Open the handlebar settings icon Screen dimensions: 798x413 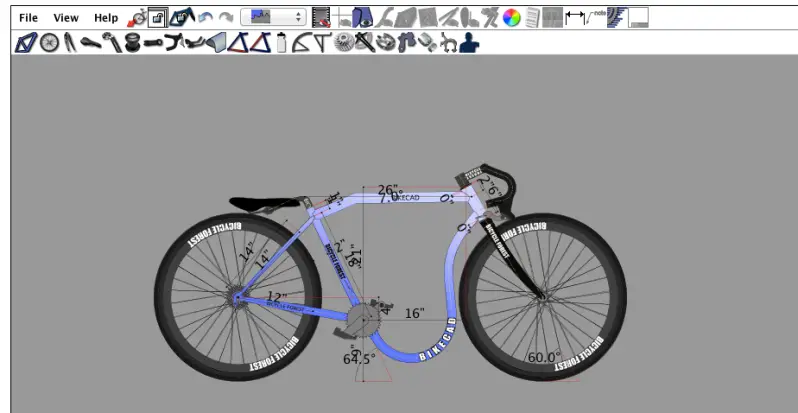(x=174, y=43)
